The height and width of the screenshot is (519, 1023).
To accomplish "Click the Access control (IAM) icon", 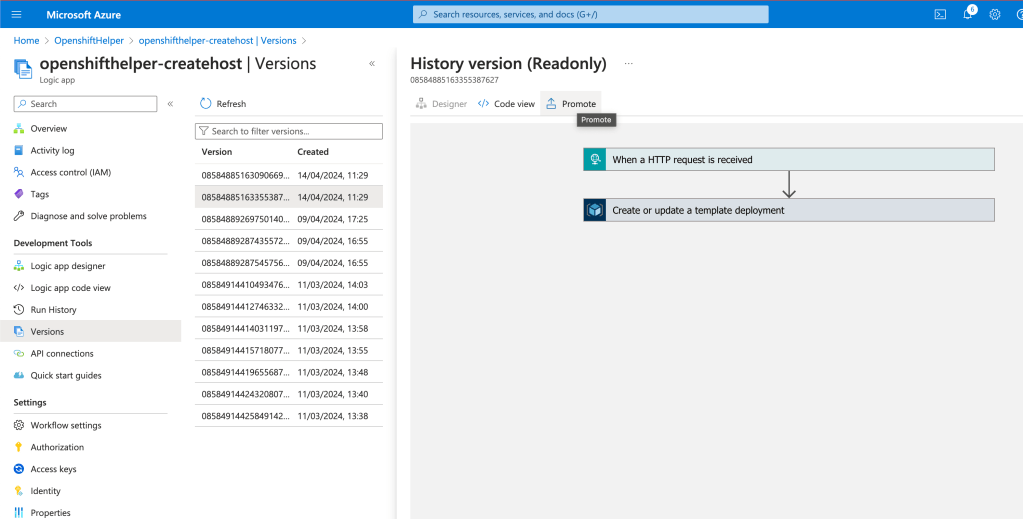I will 19,172.
